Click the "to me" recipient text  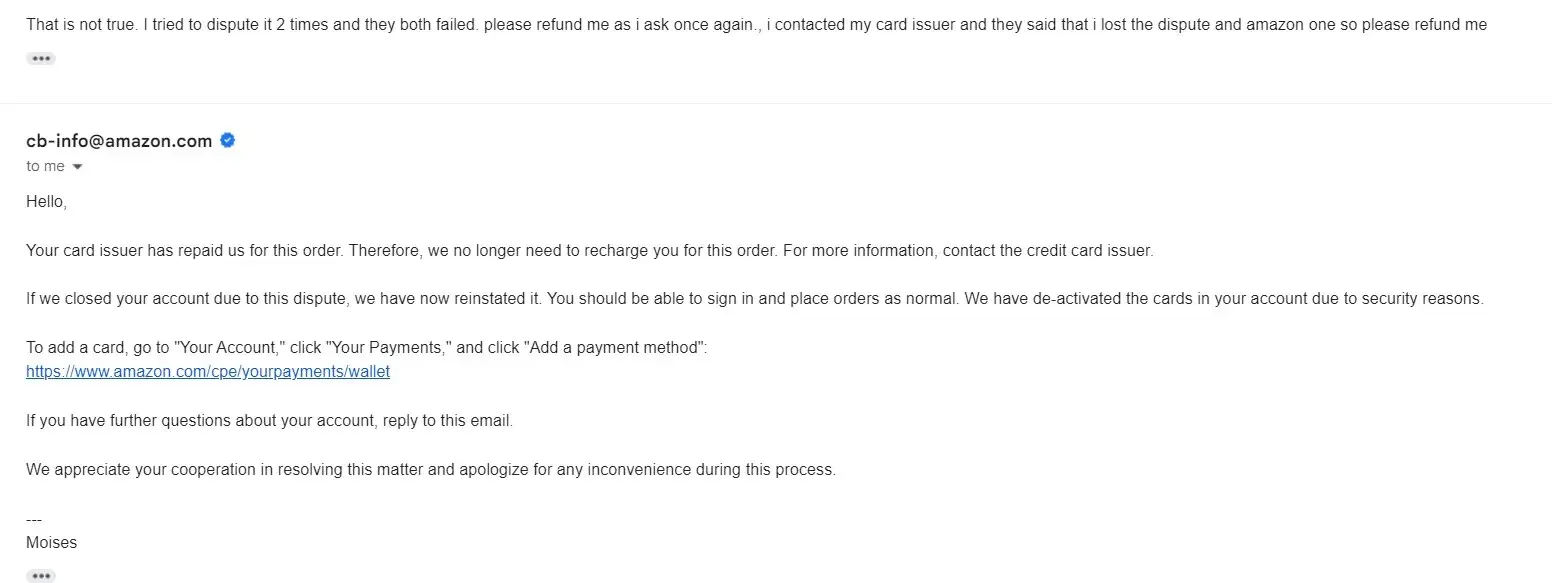46,167
